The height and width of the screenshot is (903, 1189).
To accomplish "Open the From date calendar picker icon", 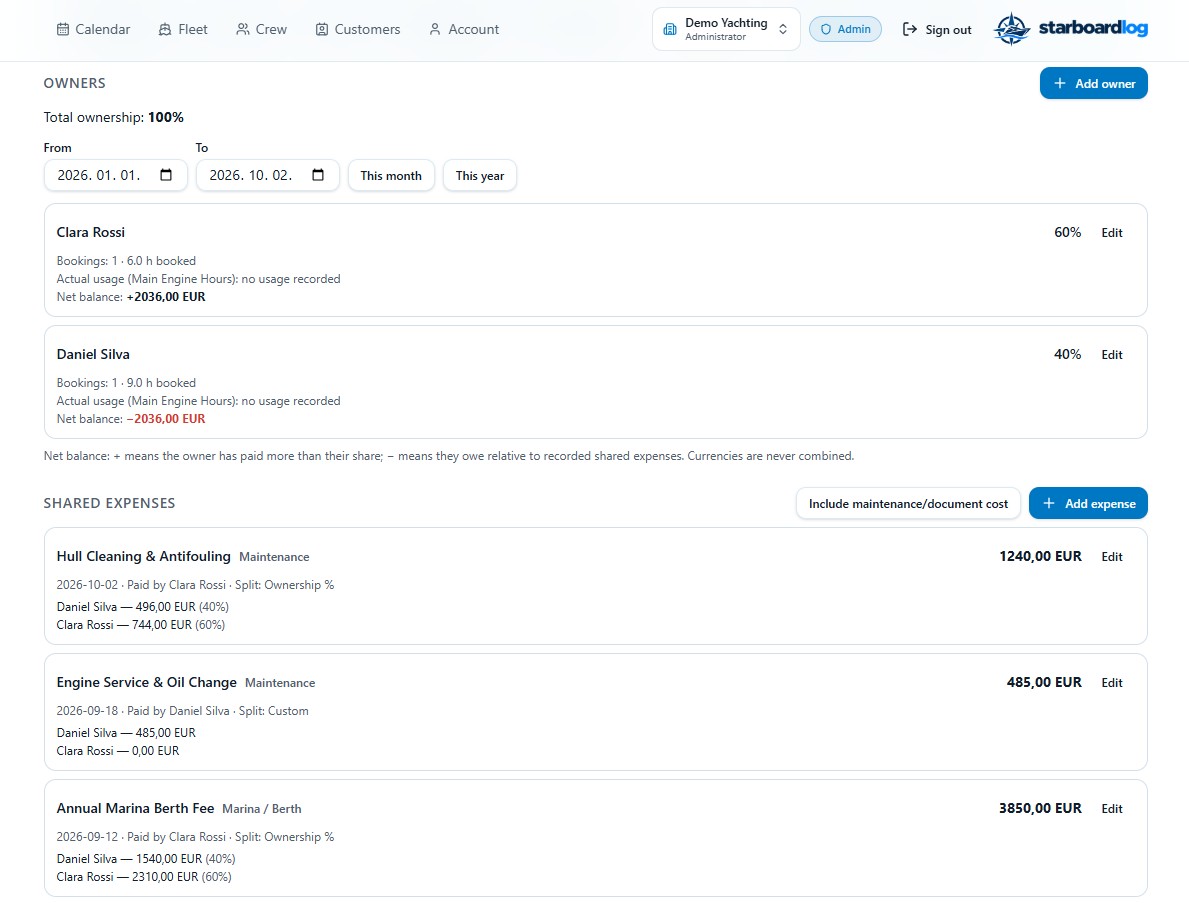I will coord(166,175).
